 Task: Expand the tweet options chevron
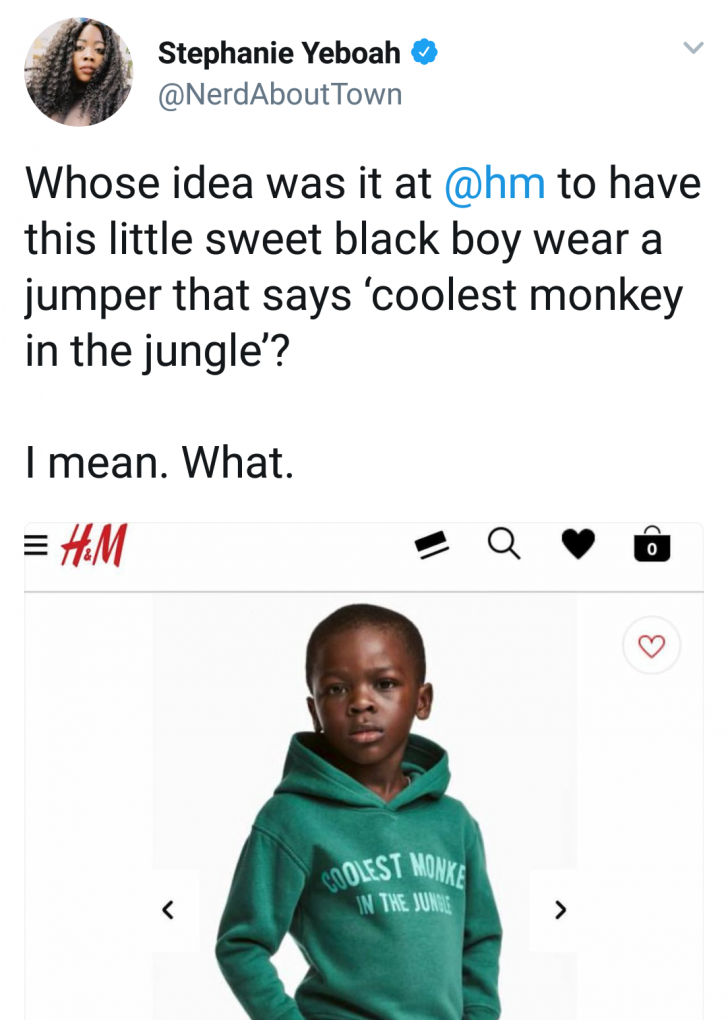click(693, 47)
